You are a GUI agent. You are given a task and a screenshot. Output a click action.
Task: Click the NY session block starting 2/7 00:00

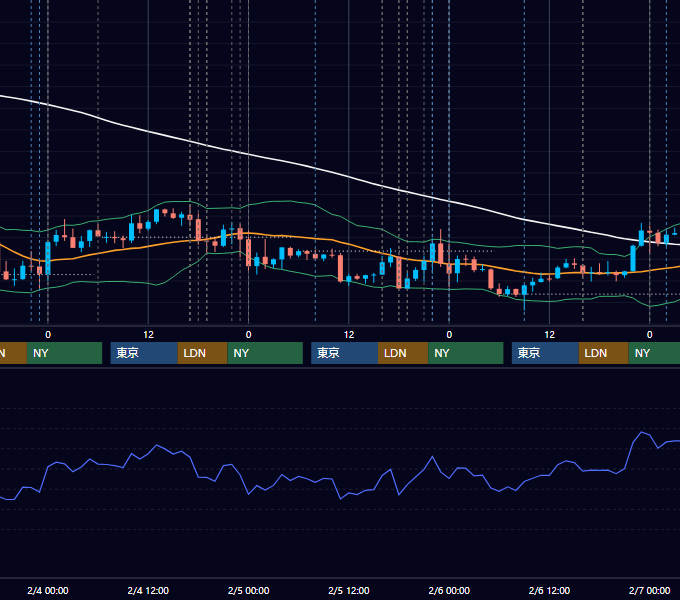(x=654, y=353)
